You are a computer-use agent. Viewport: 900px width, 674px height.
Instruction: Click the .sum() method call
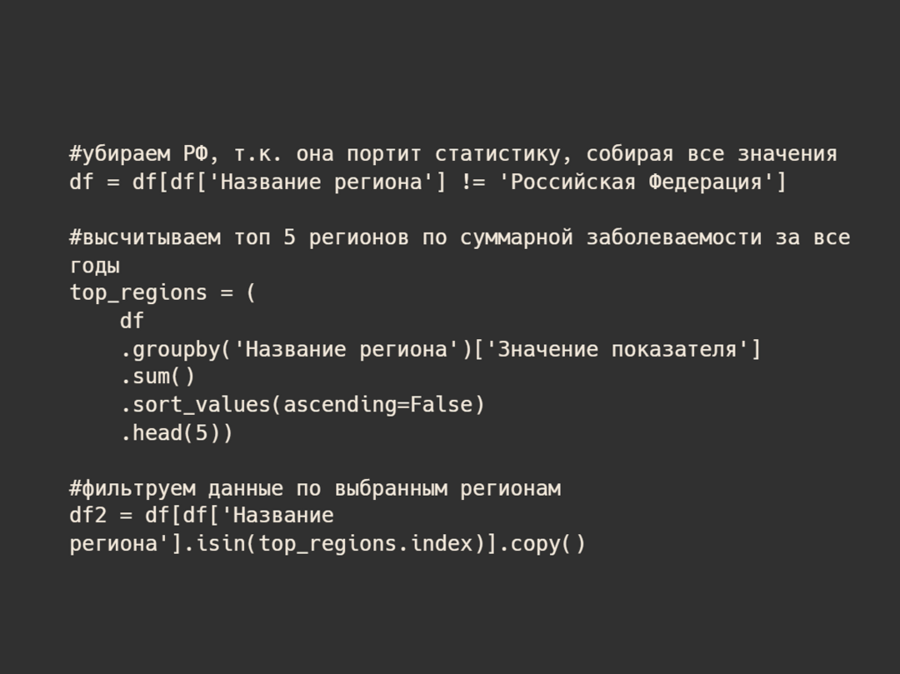click(x=158, y=377)
